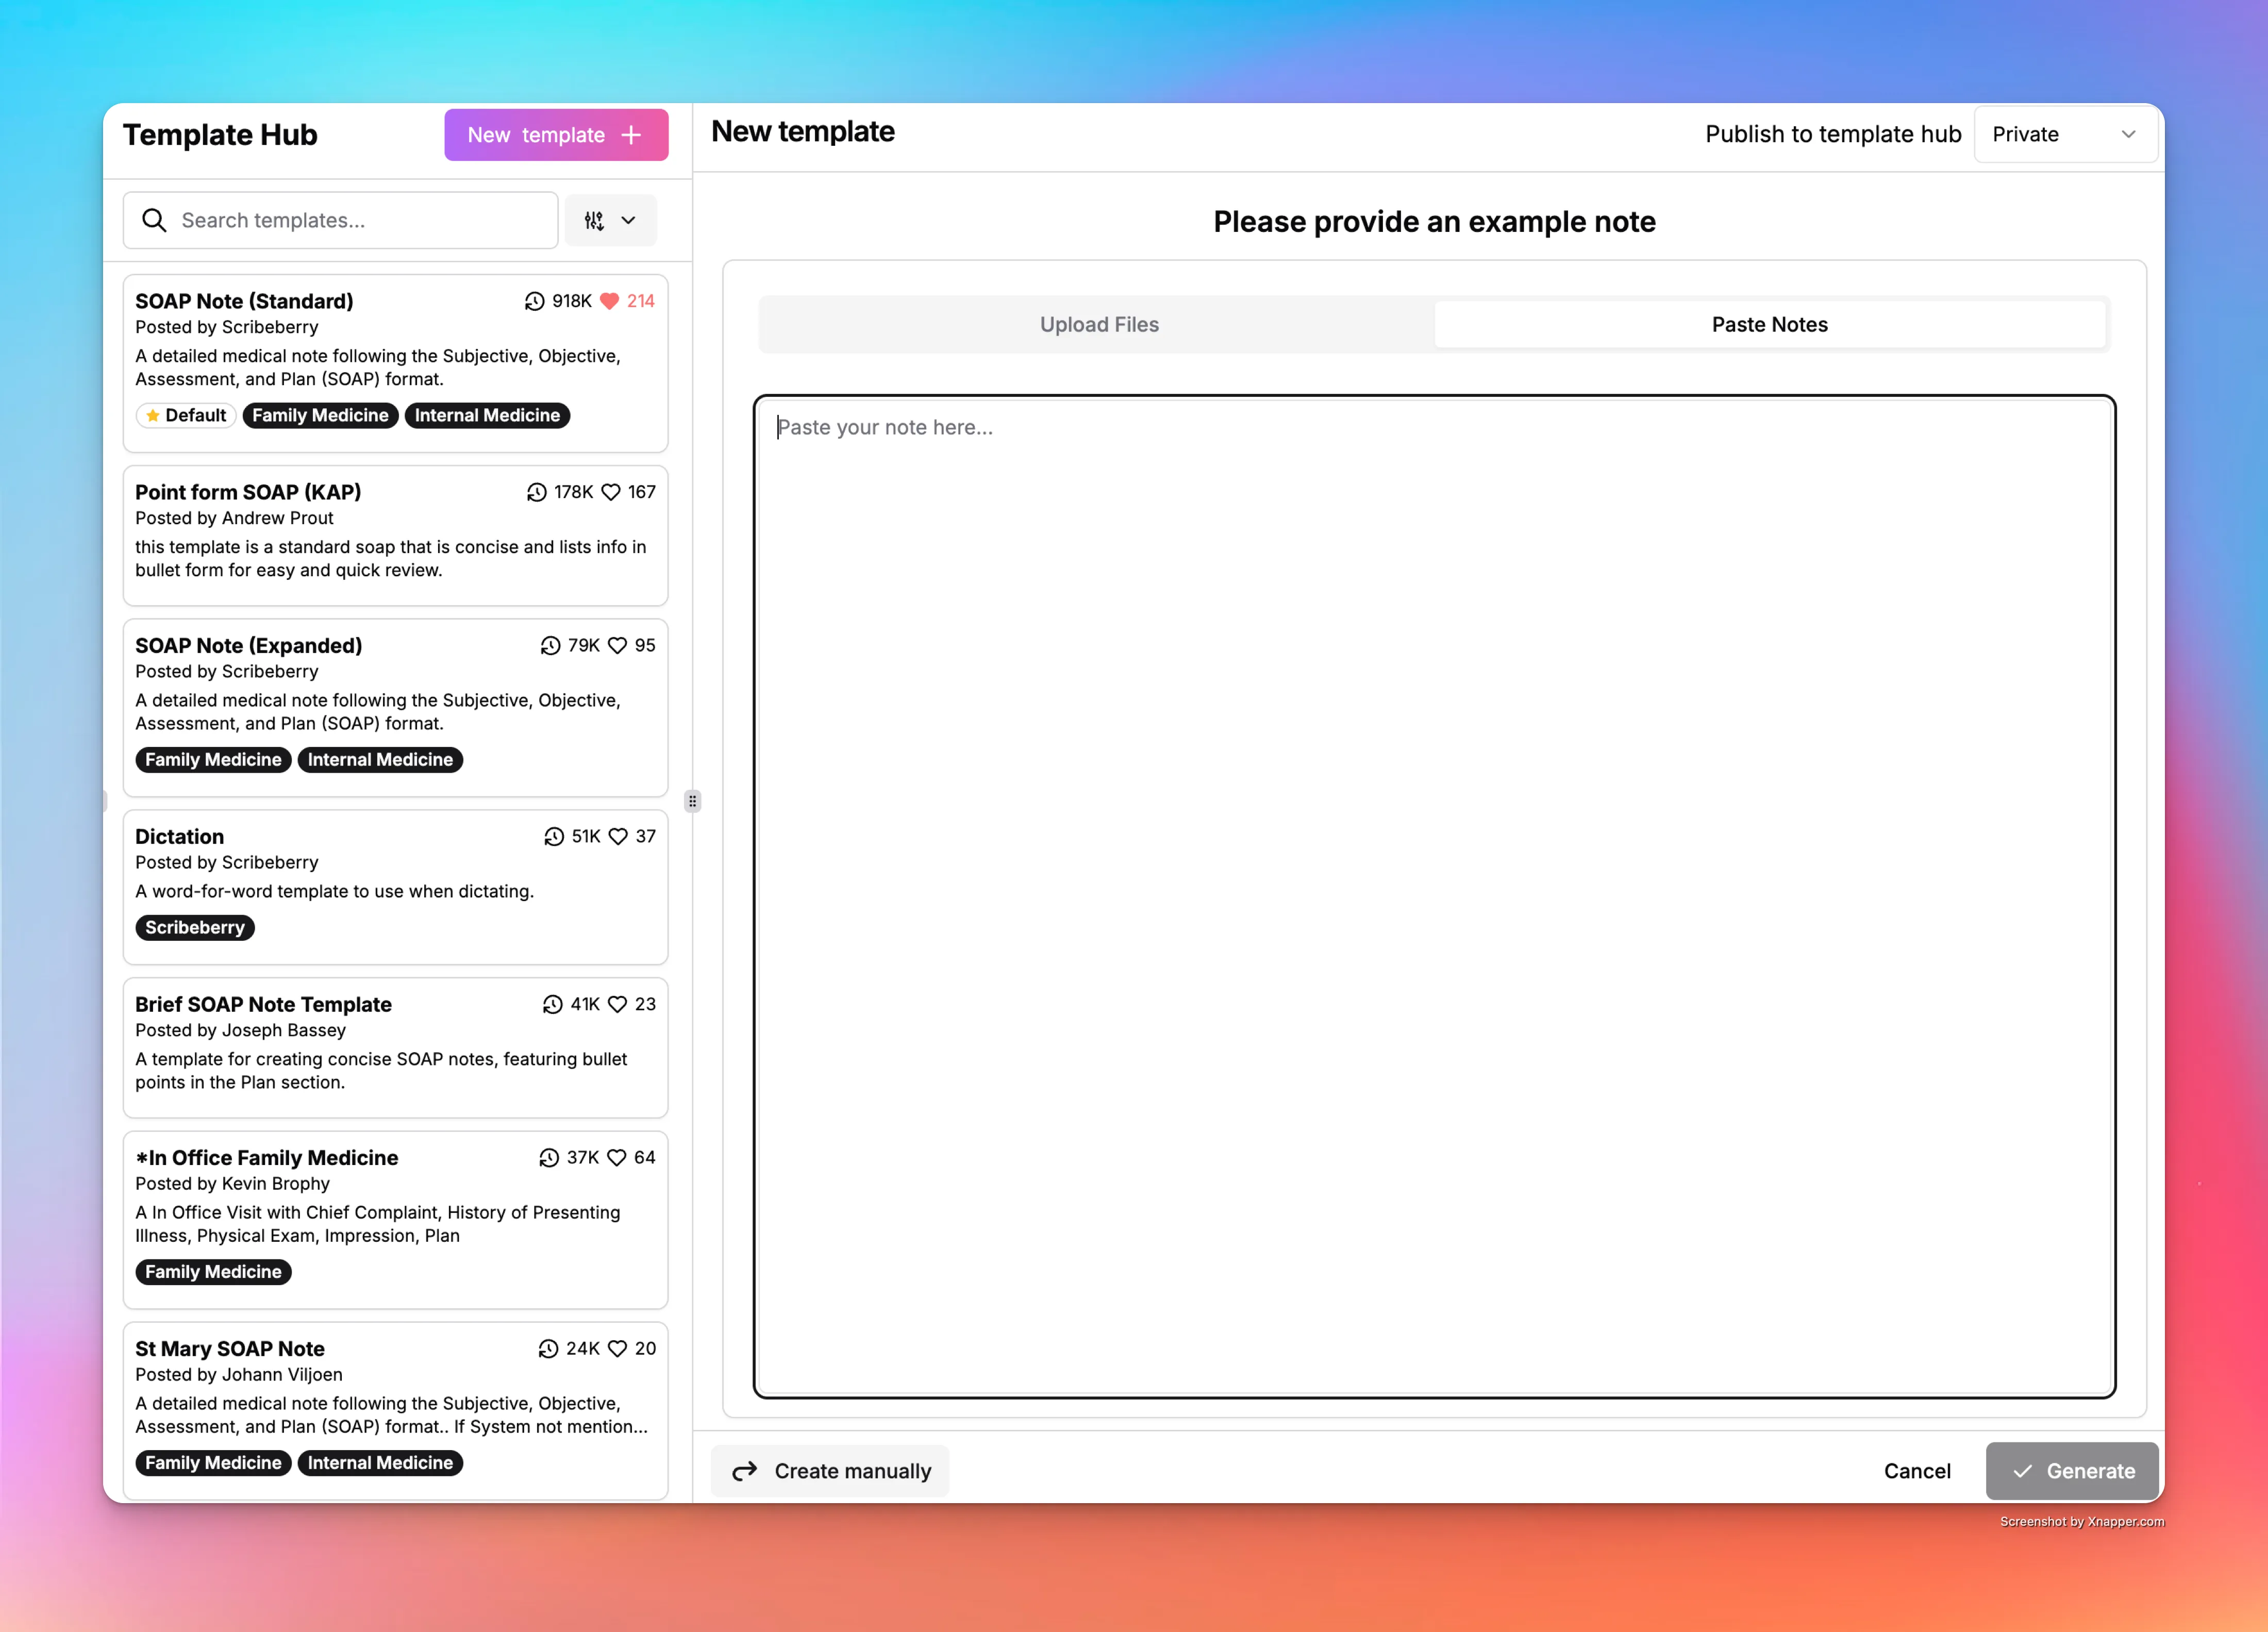The width and height of the screenshot is (2268, 1632).
Task: Click usage clock icon on In Office Family Medicine
Action: click(549, 1157)
